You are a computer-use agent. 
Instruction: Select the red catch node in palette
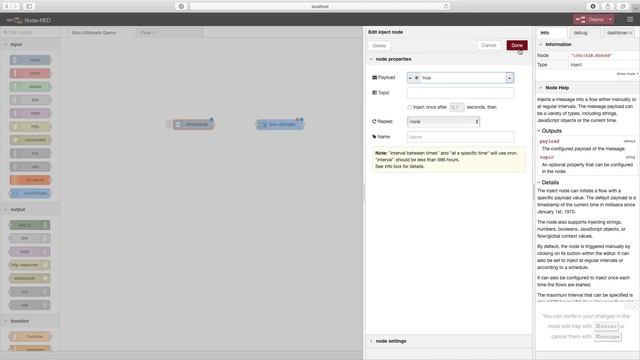pos(31,73)
